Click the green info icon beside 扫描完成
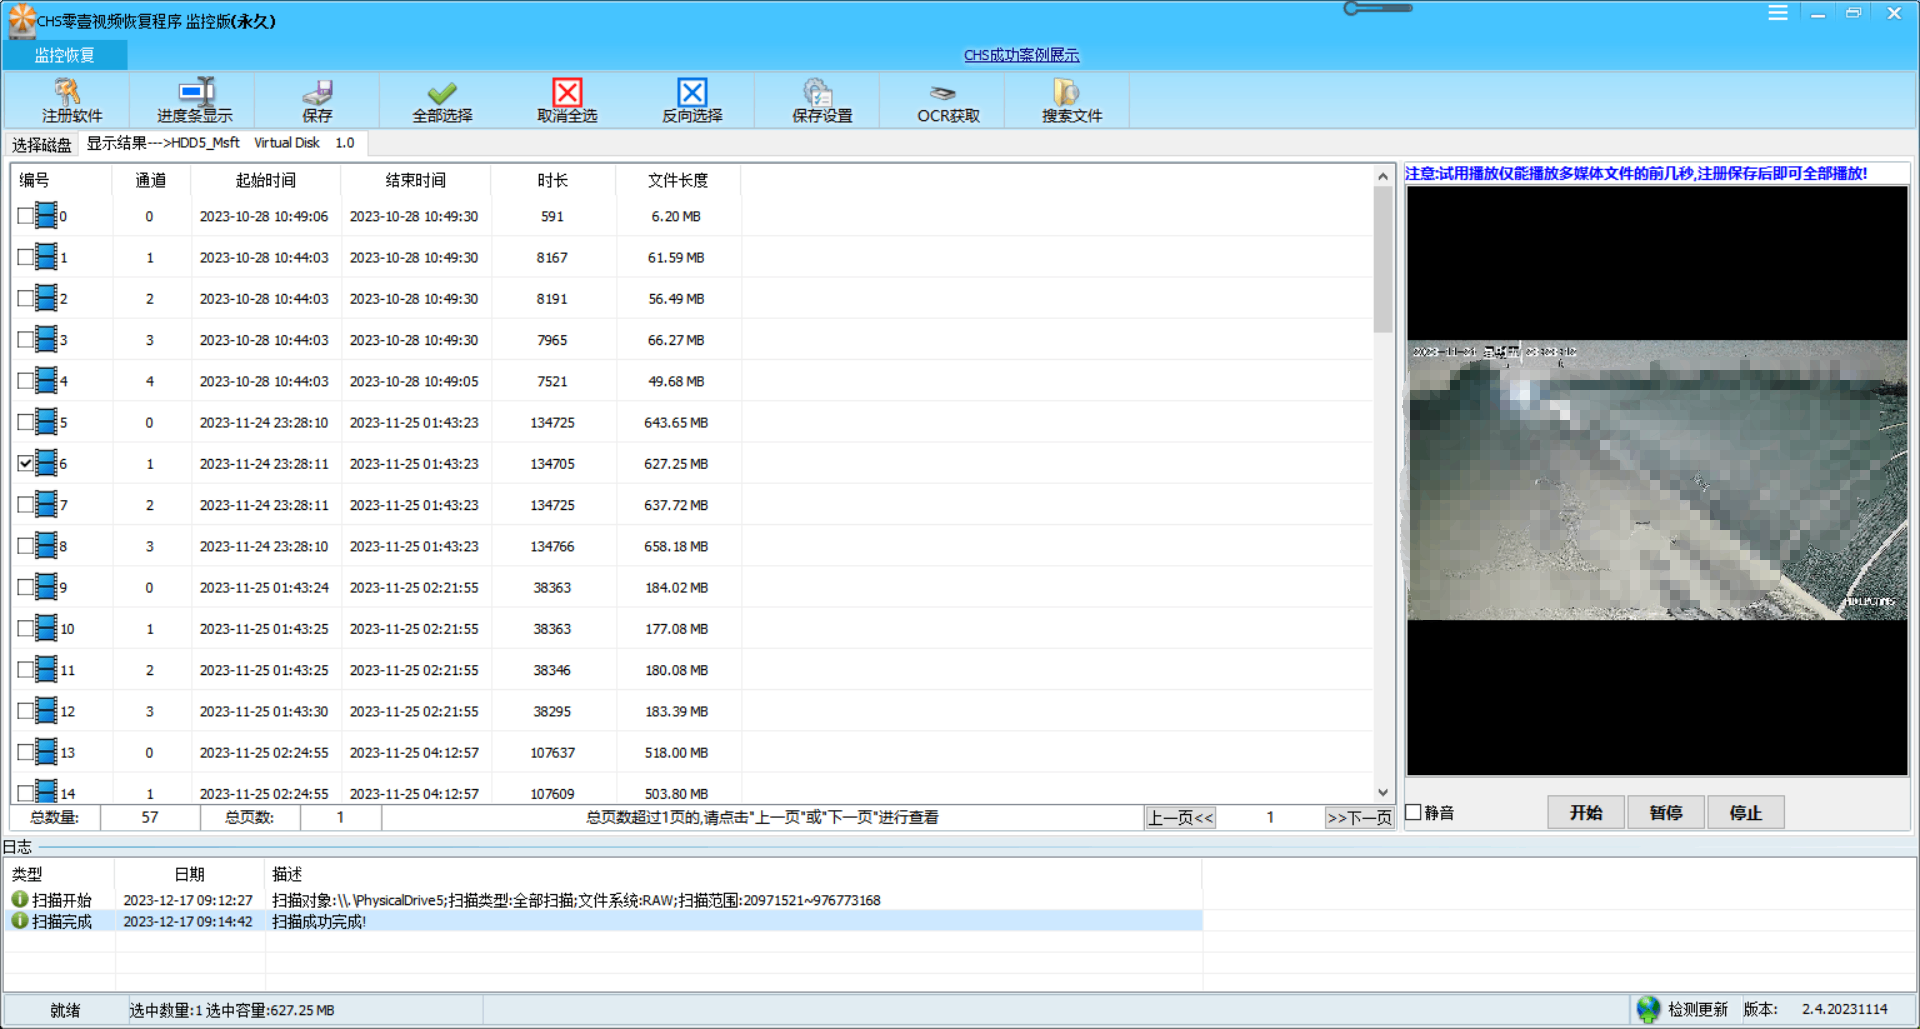 point(19,920)
